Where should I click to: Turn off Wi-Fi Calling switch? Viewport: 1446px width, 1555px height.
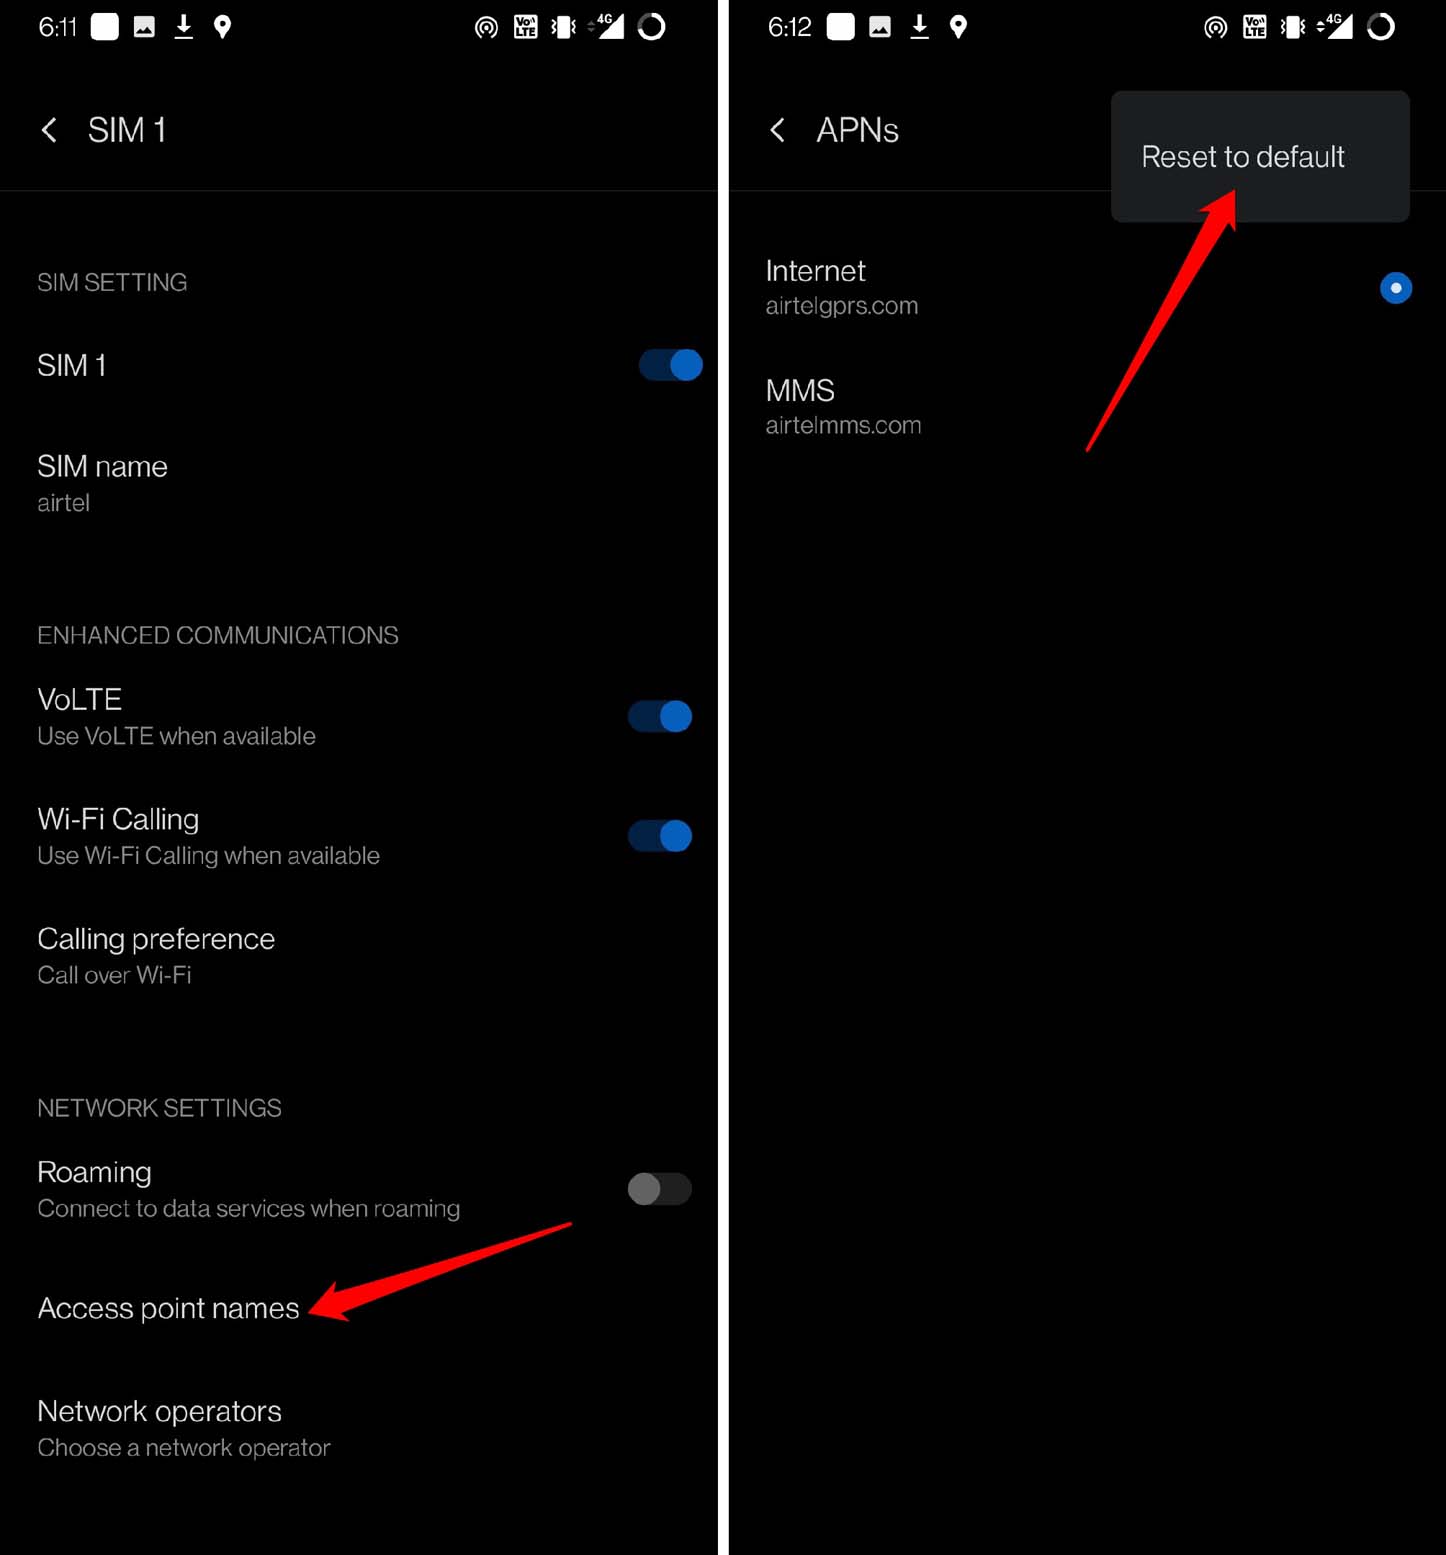[x=660, y=836]
